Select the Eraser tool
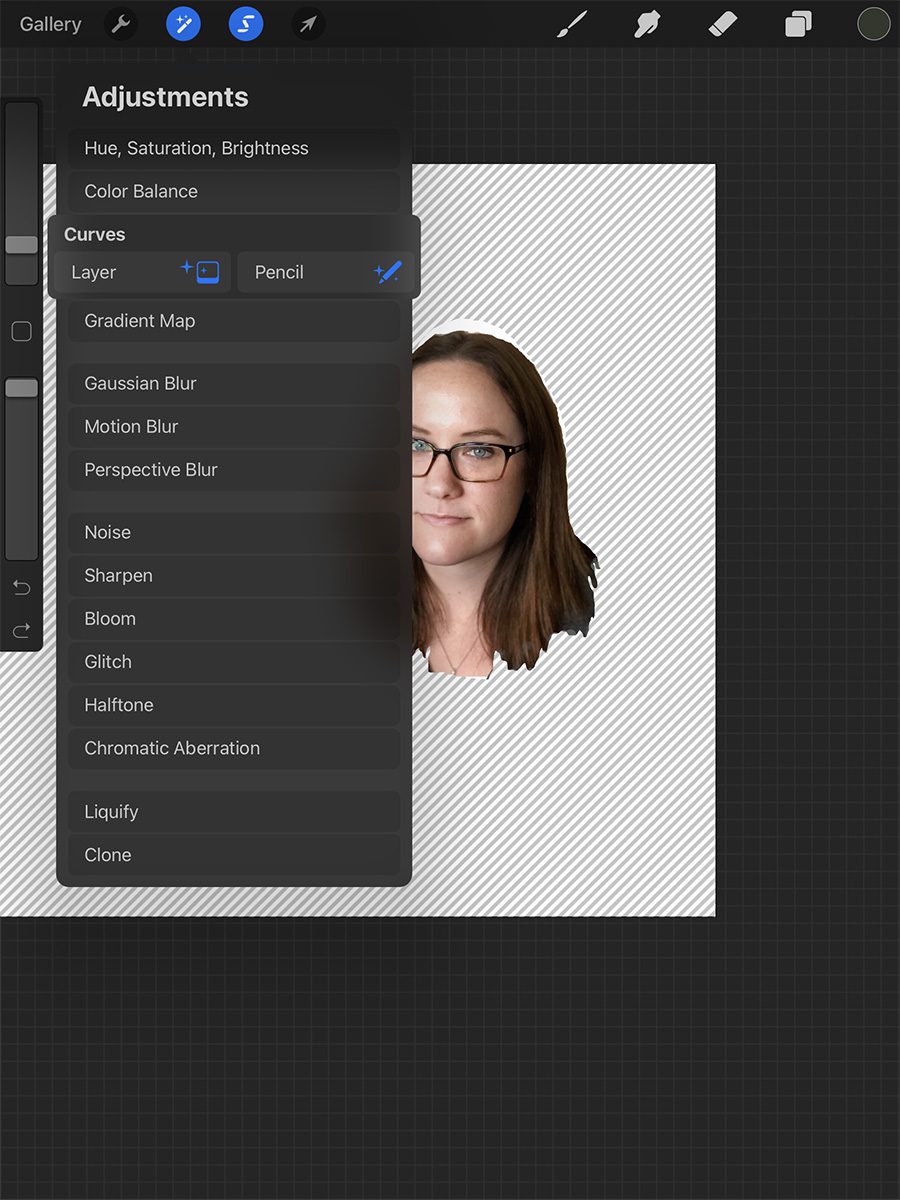Image resolution: width=900 pixels, height=1200 pixels. pyautogui.click(x=722, y=24)
